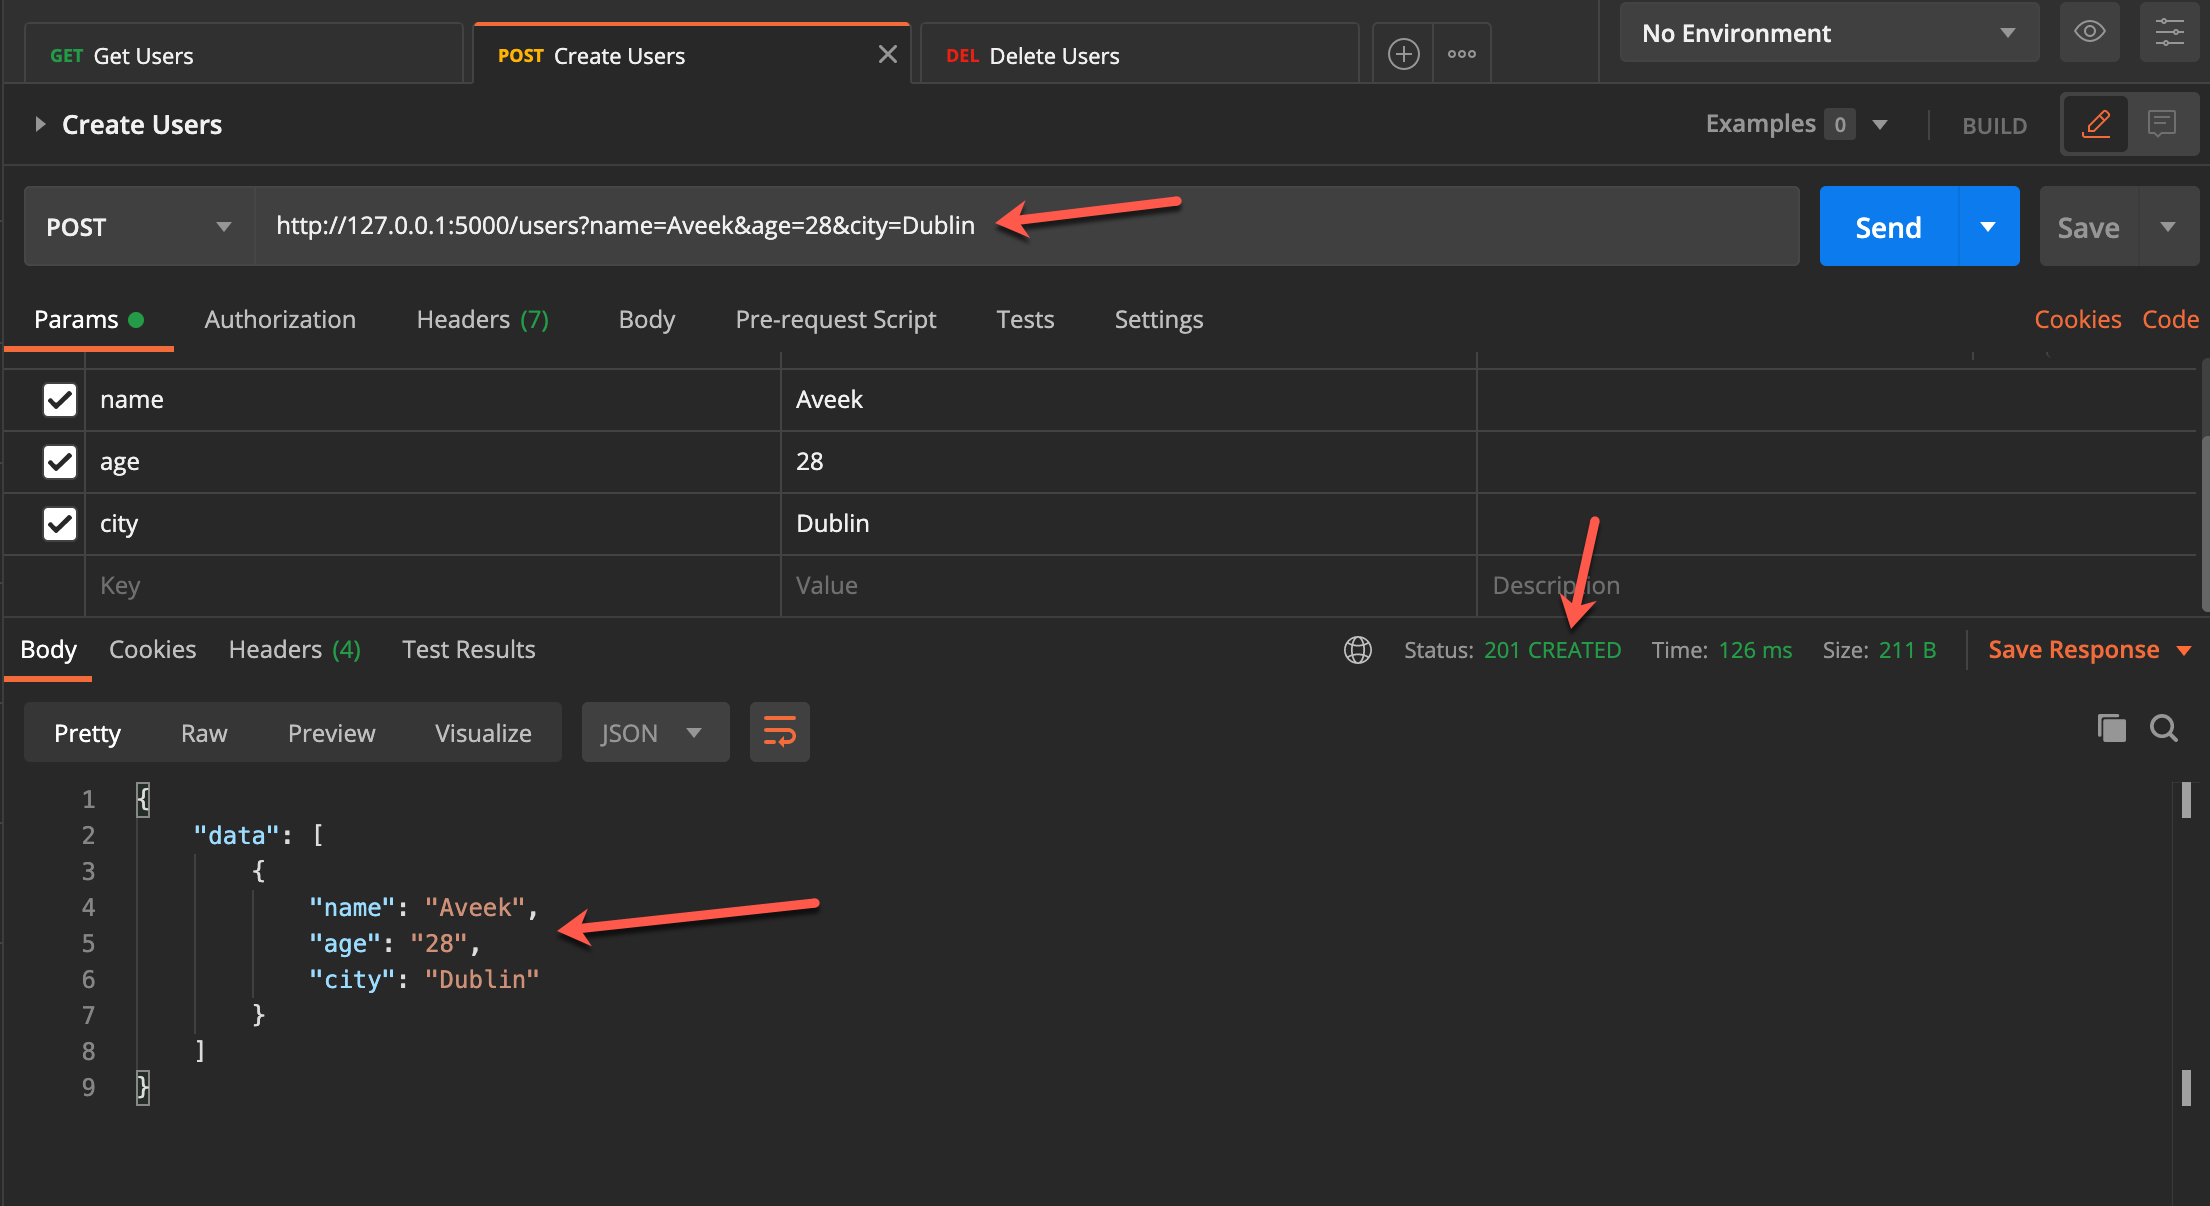The height and width of the screenshot is (1206, 2210).
Task: Disable the age query parameter
Action: pyautogui.click(x=59, y=461)
